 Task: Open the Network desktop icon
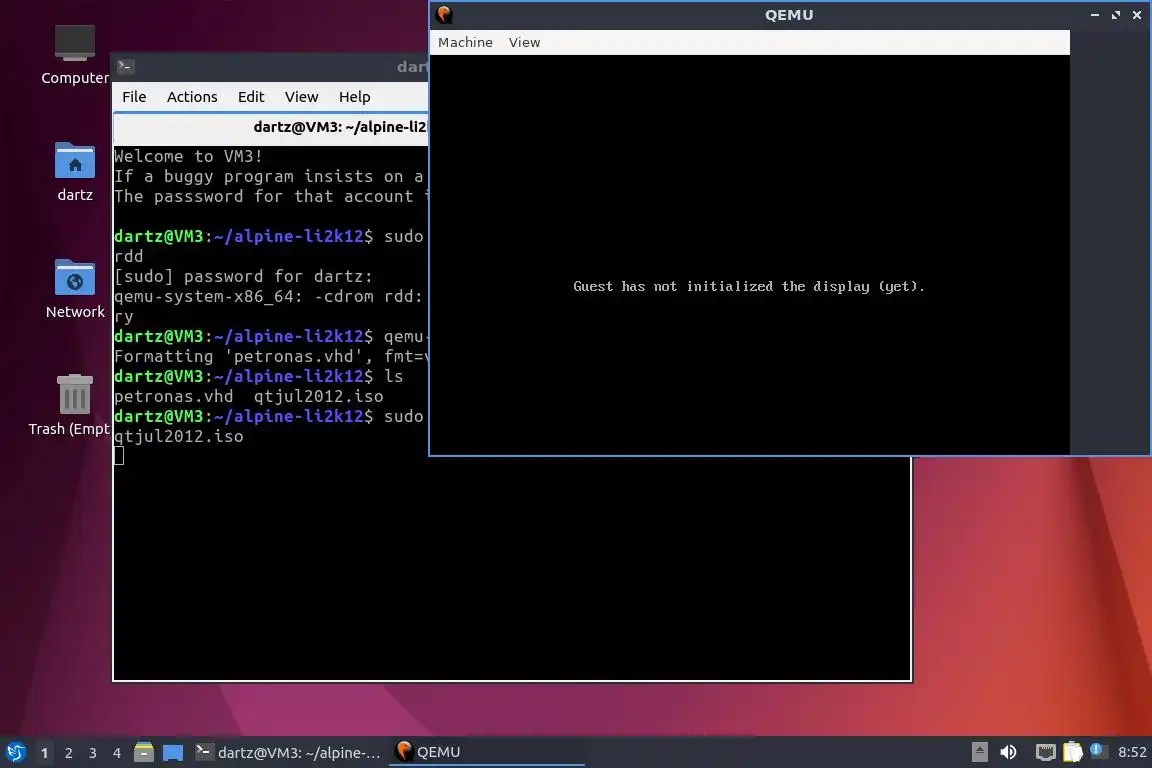[x=75, y=290]
